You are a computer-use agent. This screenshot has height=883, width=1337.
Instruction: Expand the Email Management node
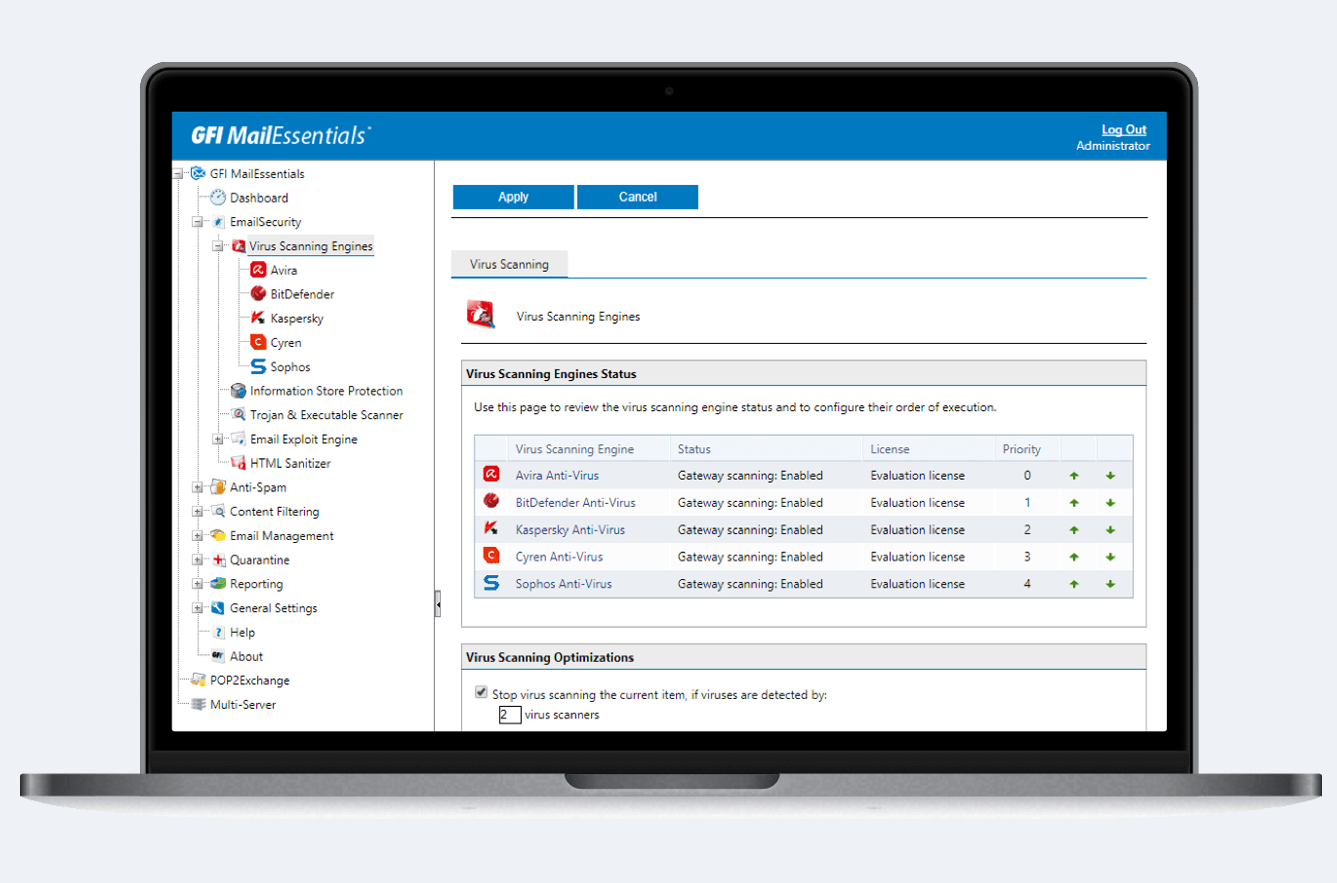pyautogui.click(x=199, y=535)
